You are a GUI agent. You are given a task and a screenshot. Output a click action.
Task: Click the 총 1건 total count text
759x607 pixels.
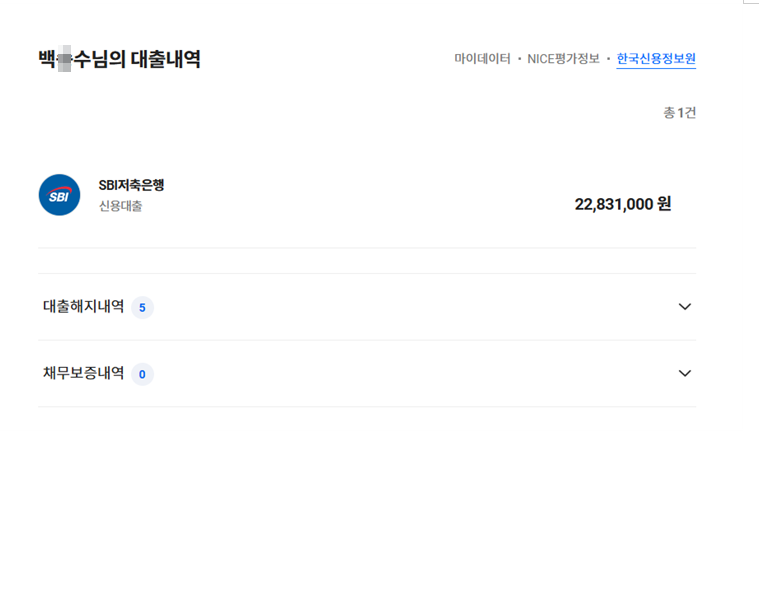pyautogui.click(x=680, y=113)
